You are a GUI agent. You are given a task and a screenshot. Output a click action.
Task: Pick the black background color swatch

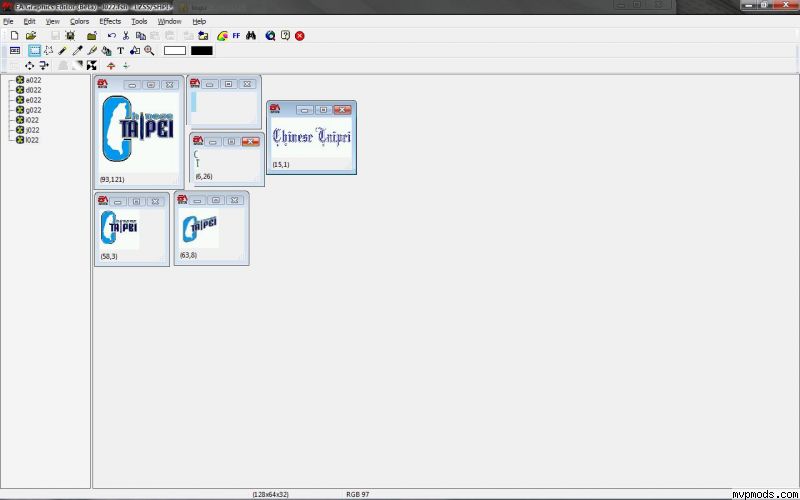pyautogui.click(x=202, y=51)
